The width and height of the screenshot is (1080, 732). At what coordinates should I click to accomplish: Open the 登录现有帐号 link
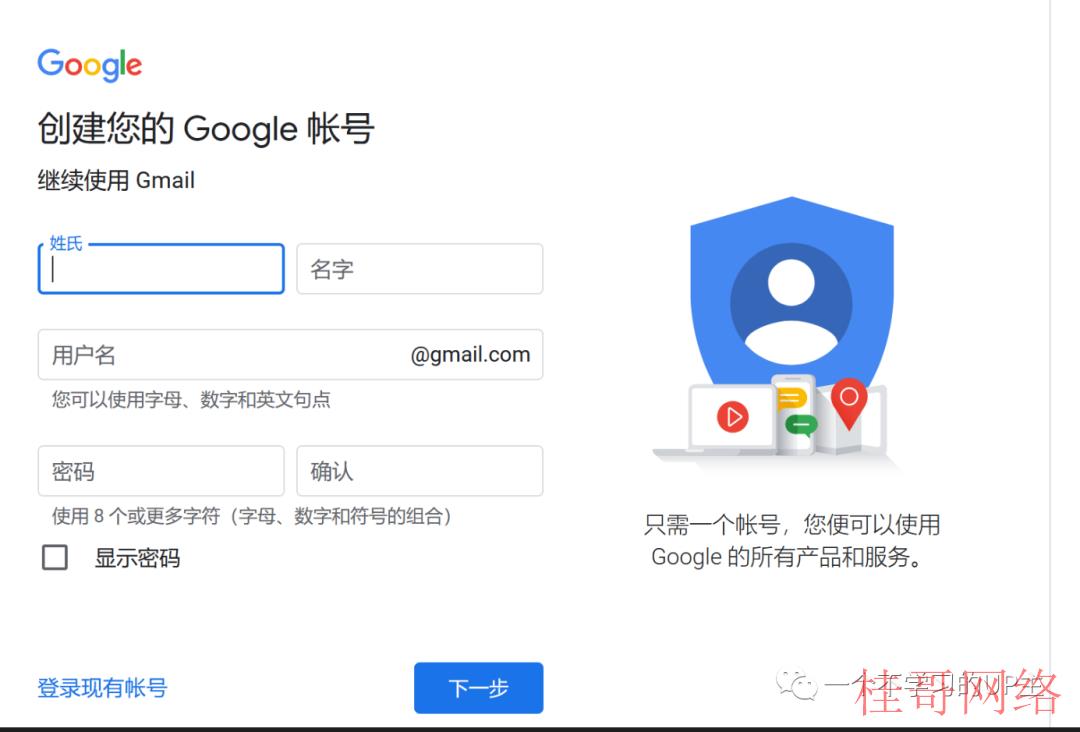(102, 687)
